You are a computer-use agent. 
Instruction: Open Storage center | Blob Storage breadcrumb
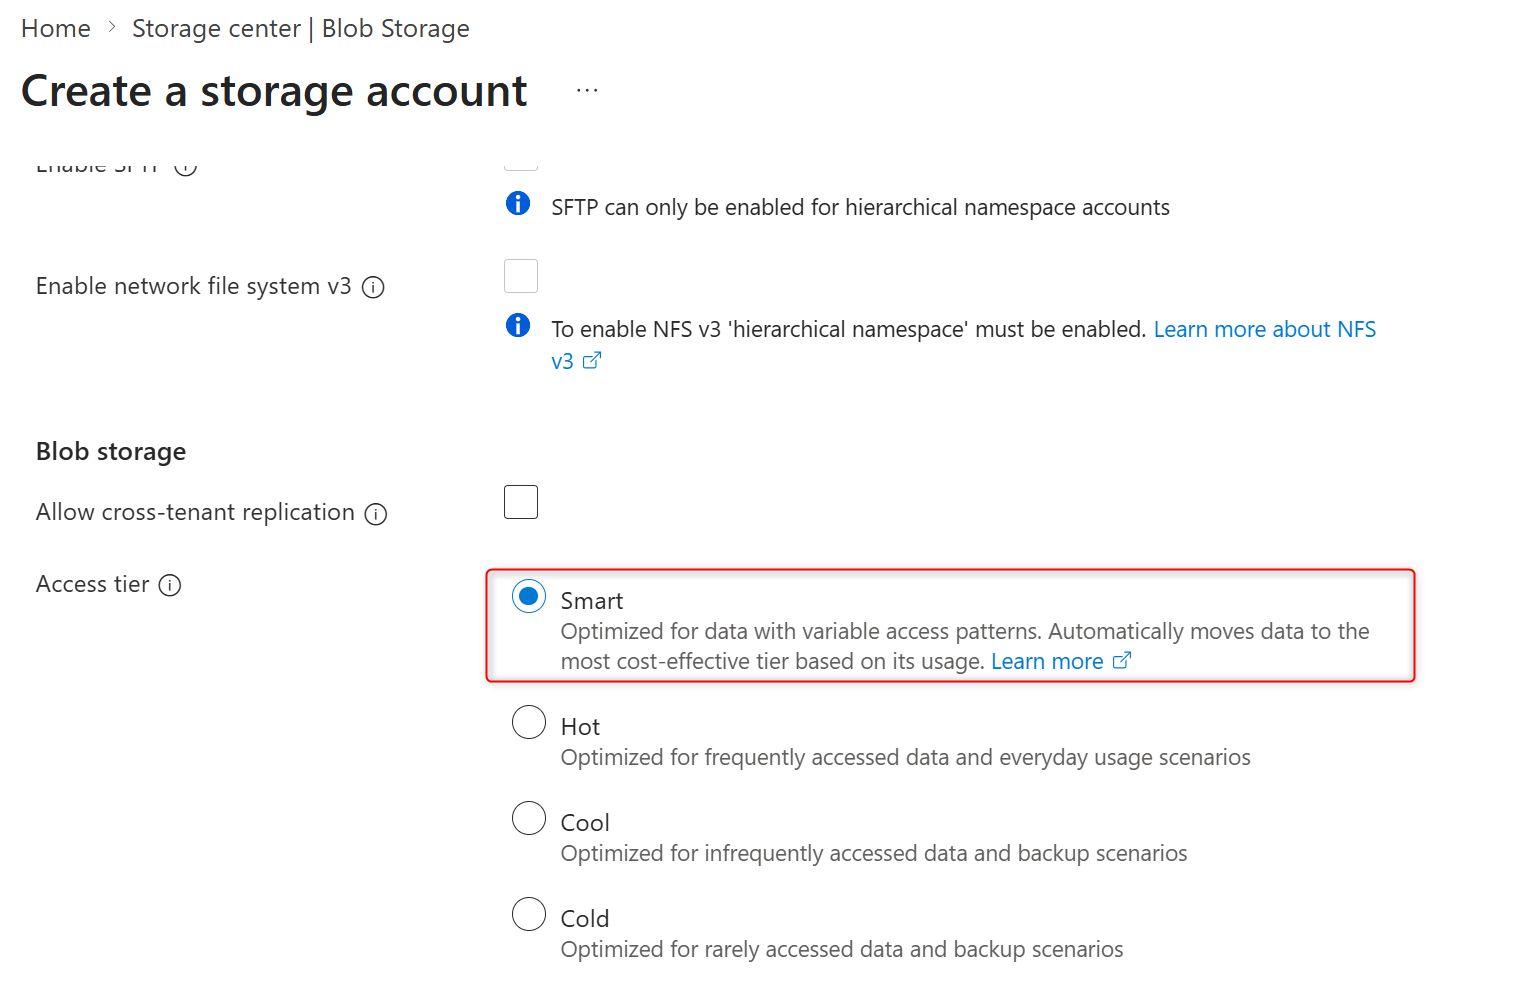pos(300,29)
